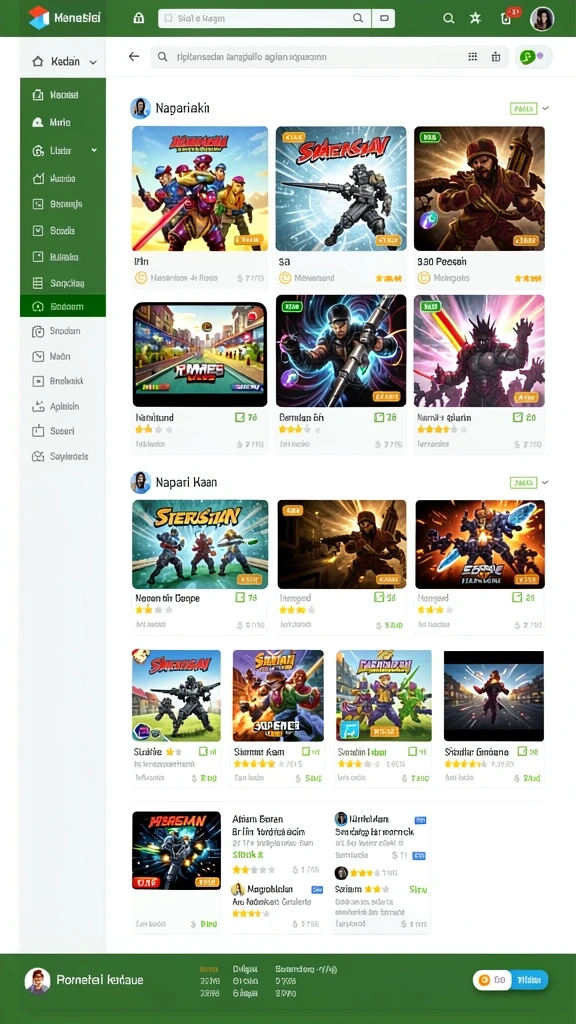Click the ghost-shaped icon of the Mirie sidebar item
Screen dimensions: 576x1024
click(x=38, y=122)
